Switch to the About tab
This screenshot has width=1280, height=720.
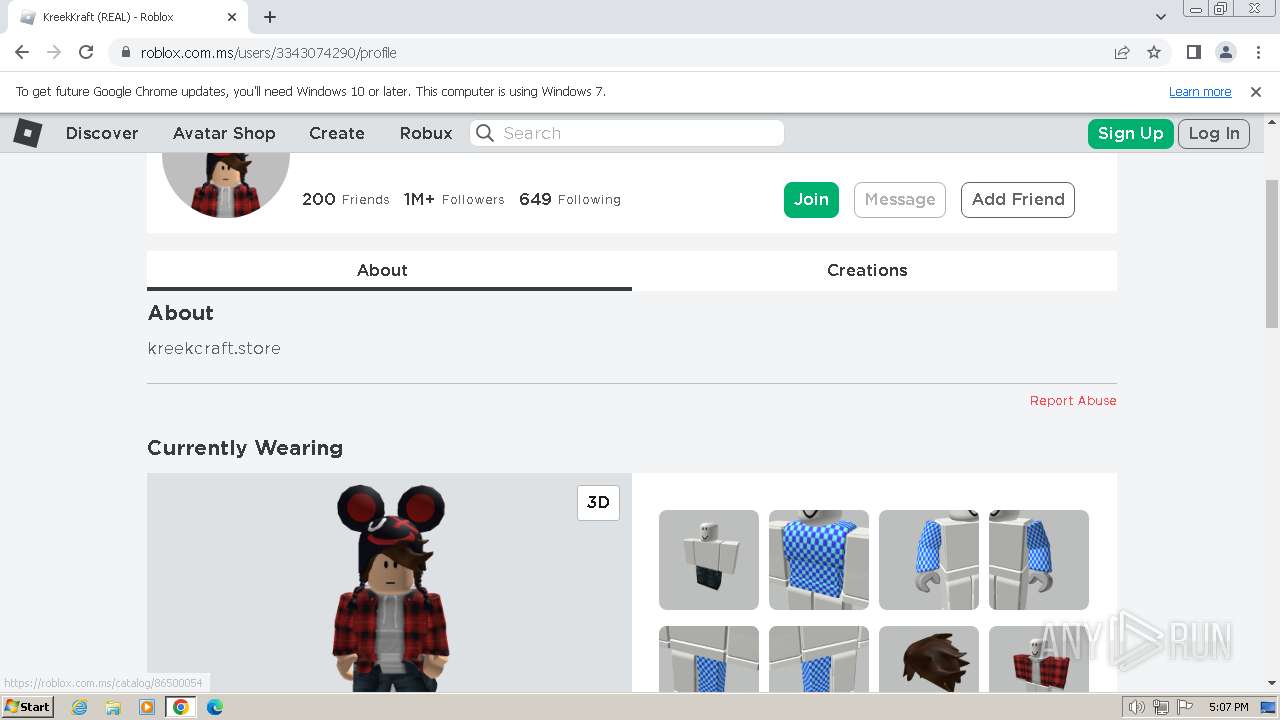[x=389, y=270]
